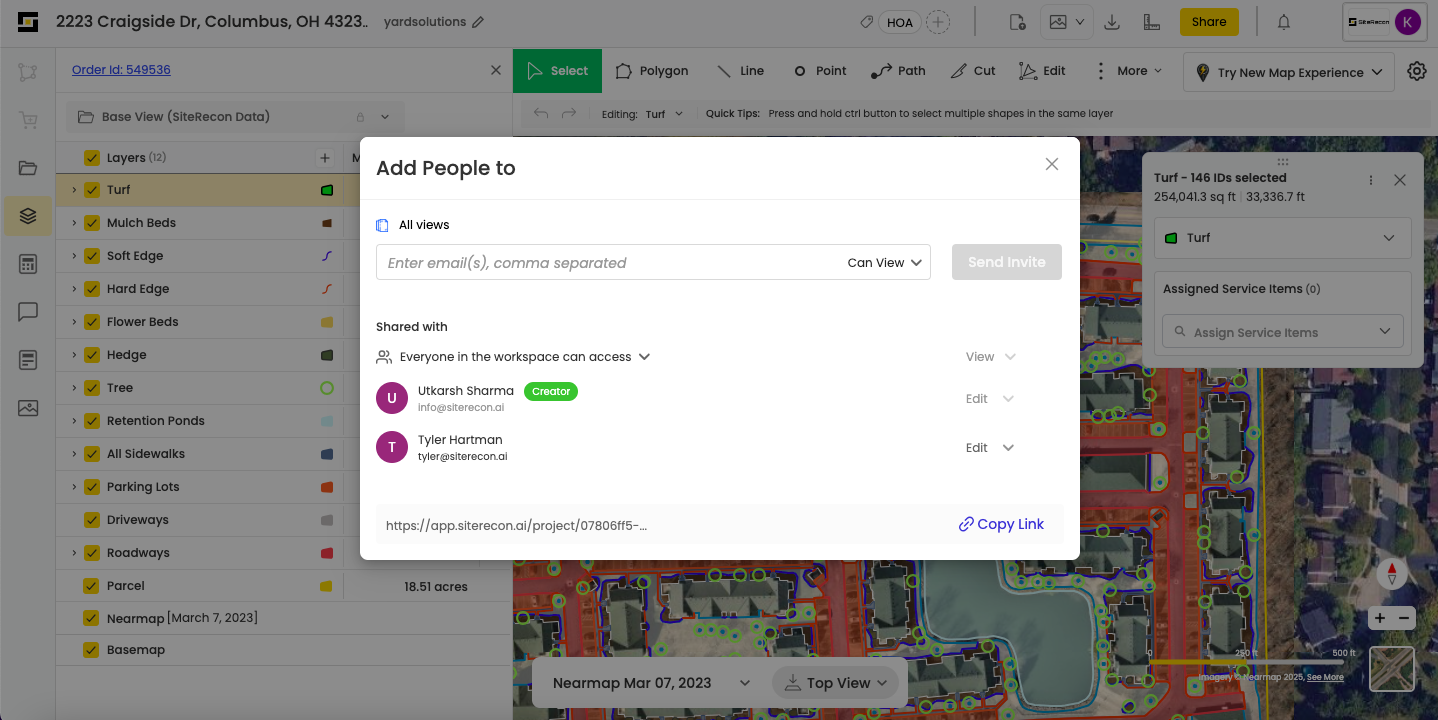Open map settings gear icon
The width and height of the screenshot is (1438, 720).
point(1417,71)
